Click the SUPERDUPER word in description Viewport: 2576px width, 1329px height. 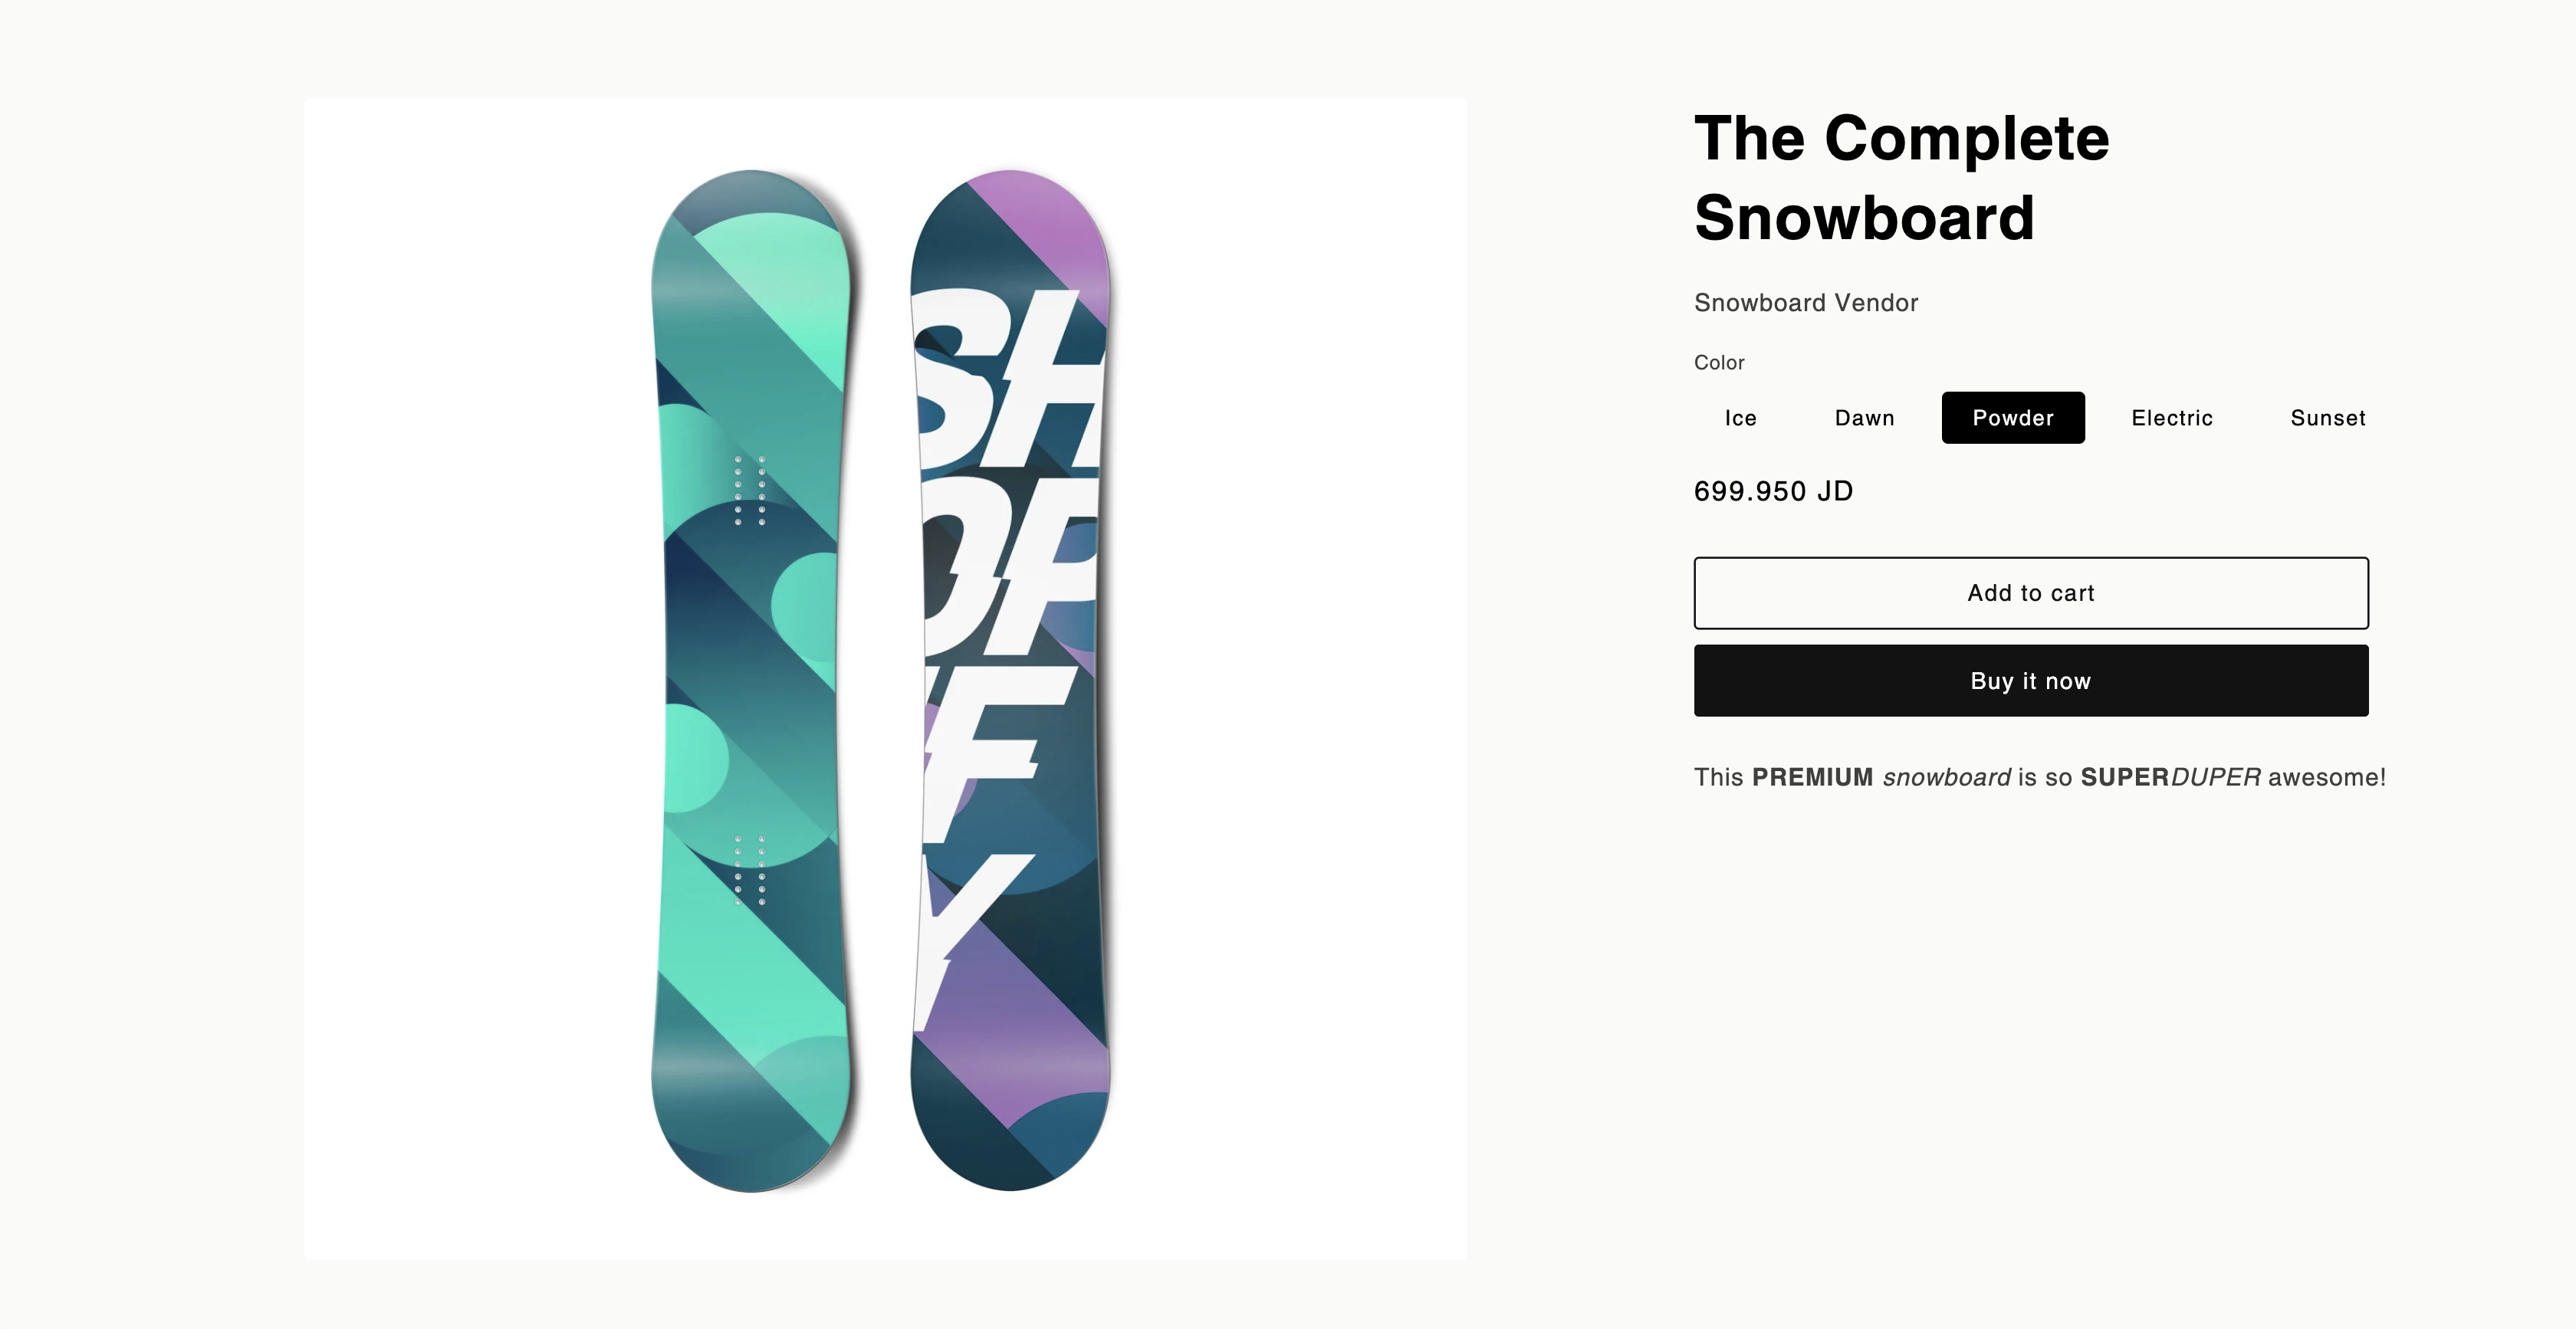coord(2170,777)
